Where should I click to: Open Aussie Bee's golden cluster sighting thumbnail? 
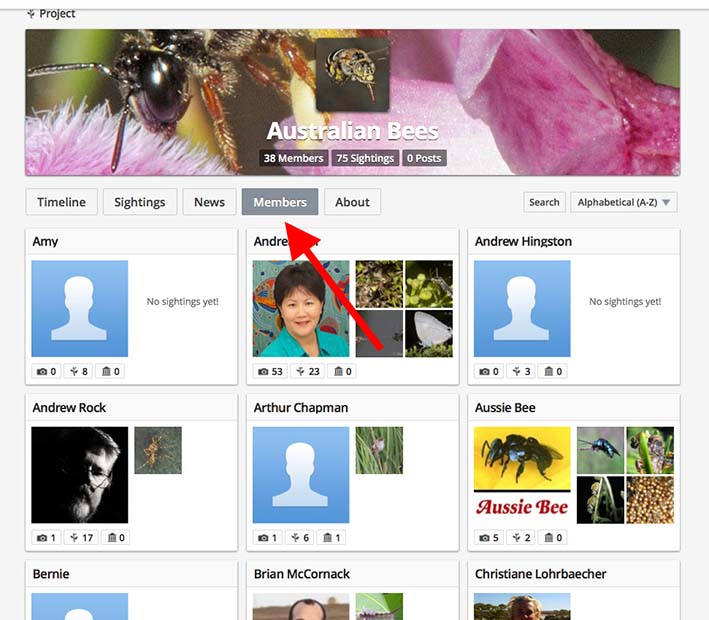coord(650,500)
